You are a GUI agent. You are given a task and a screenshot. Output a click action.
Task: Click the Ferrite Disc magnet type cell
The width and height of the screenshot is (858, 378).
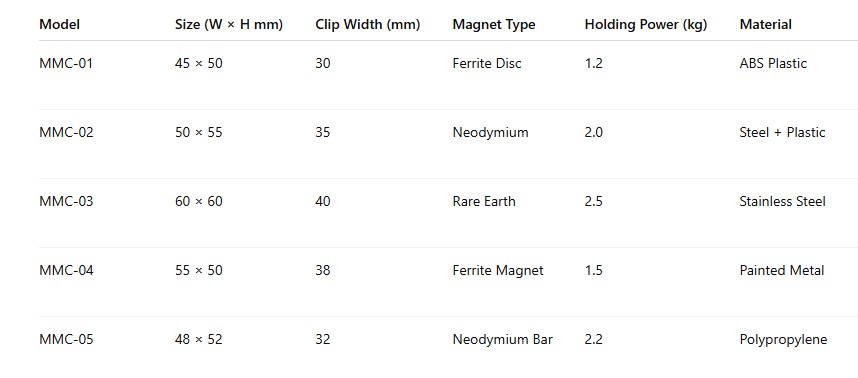487,63
